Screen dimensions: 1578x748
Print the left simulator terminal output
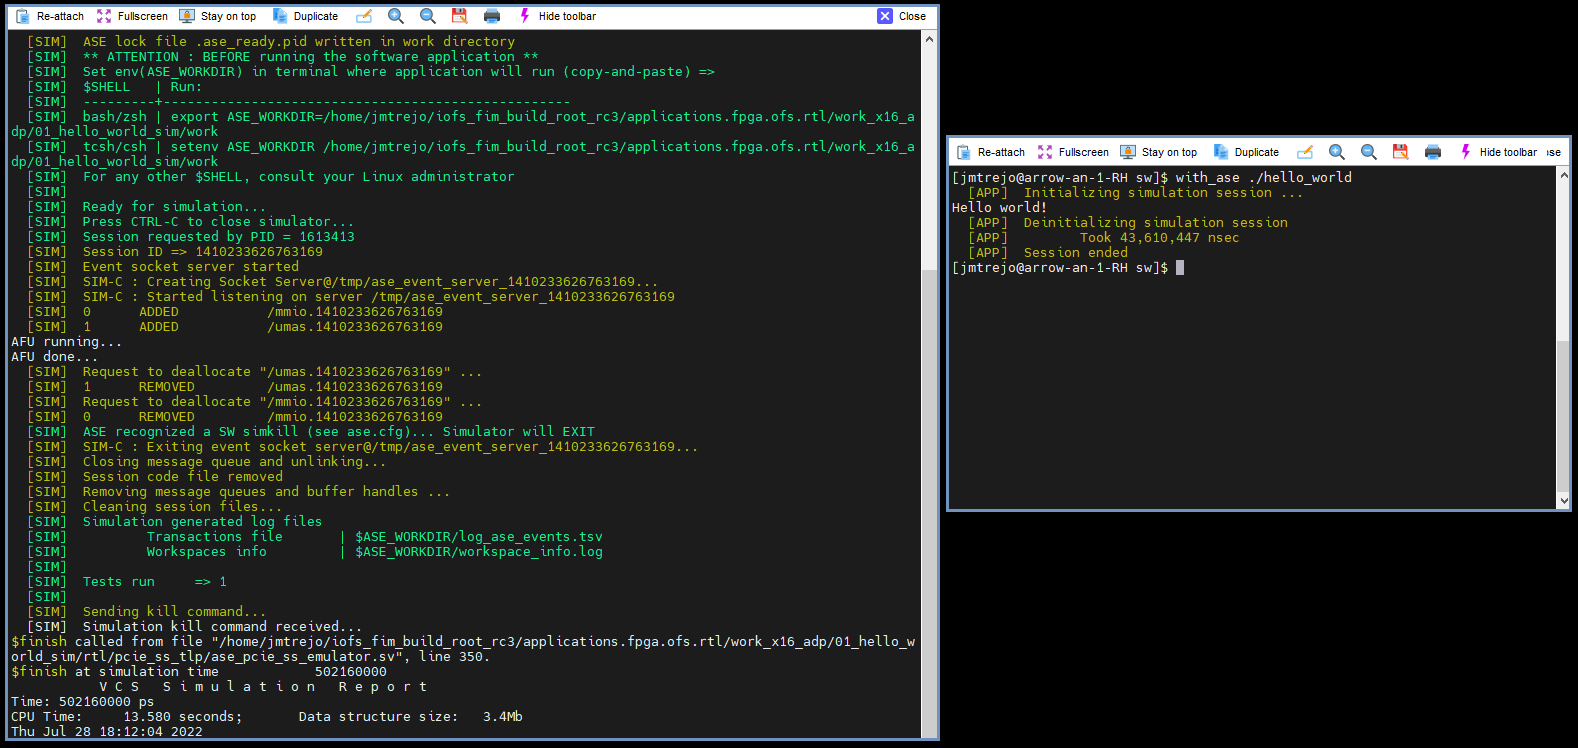(492, 16)
